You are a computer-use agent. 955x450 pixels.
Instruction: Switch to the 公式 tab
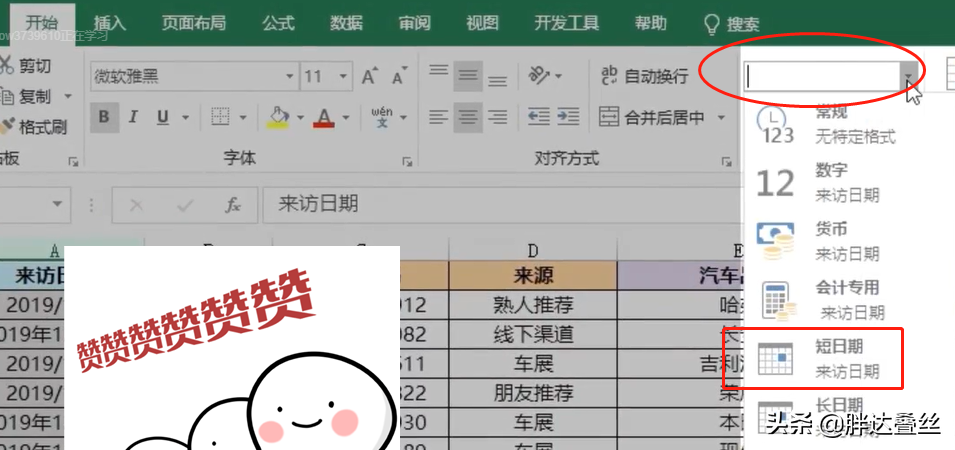(279, 23)
